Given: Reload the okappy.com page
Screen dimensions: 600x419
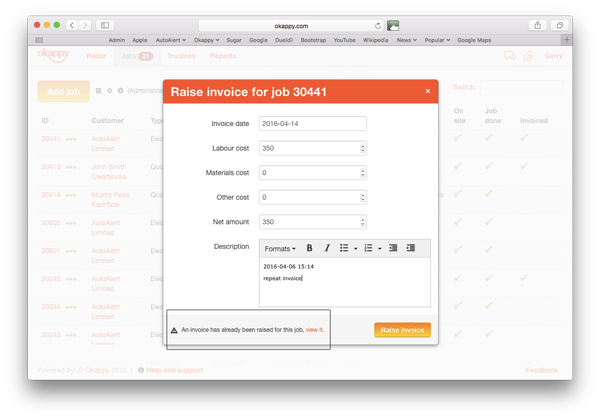Looking at the screenshot, I should pyautogui.click(x=378, y=26).
